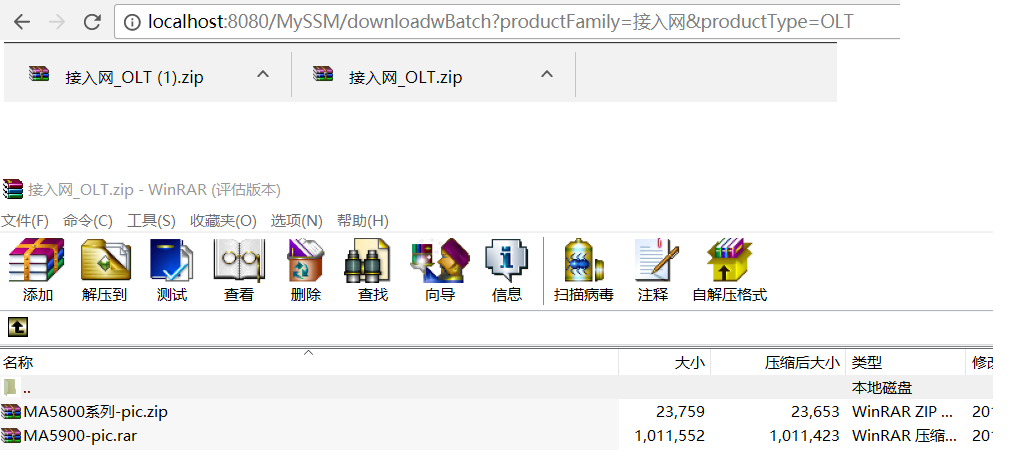Click the WinRAR ZIP type cell
The height and width of the screenshot is (466, 1028).
click(903, 412)
